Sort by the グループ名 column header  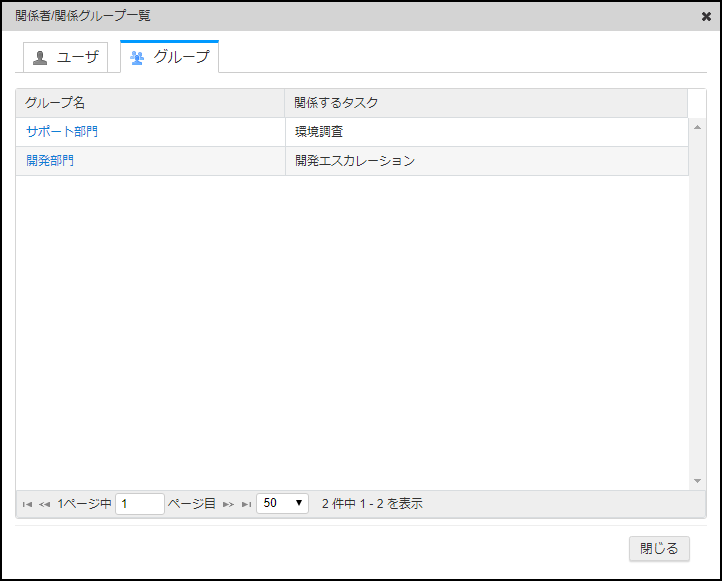(150, 103)
